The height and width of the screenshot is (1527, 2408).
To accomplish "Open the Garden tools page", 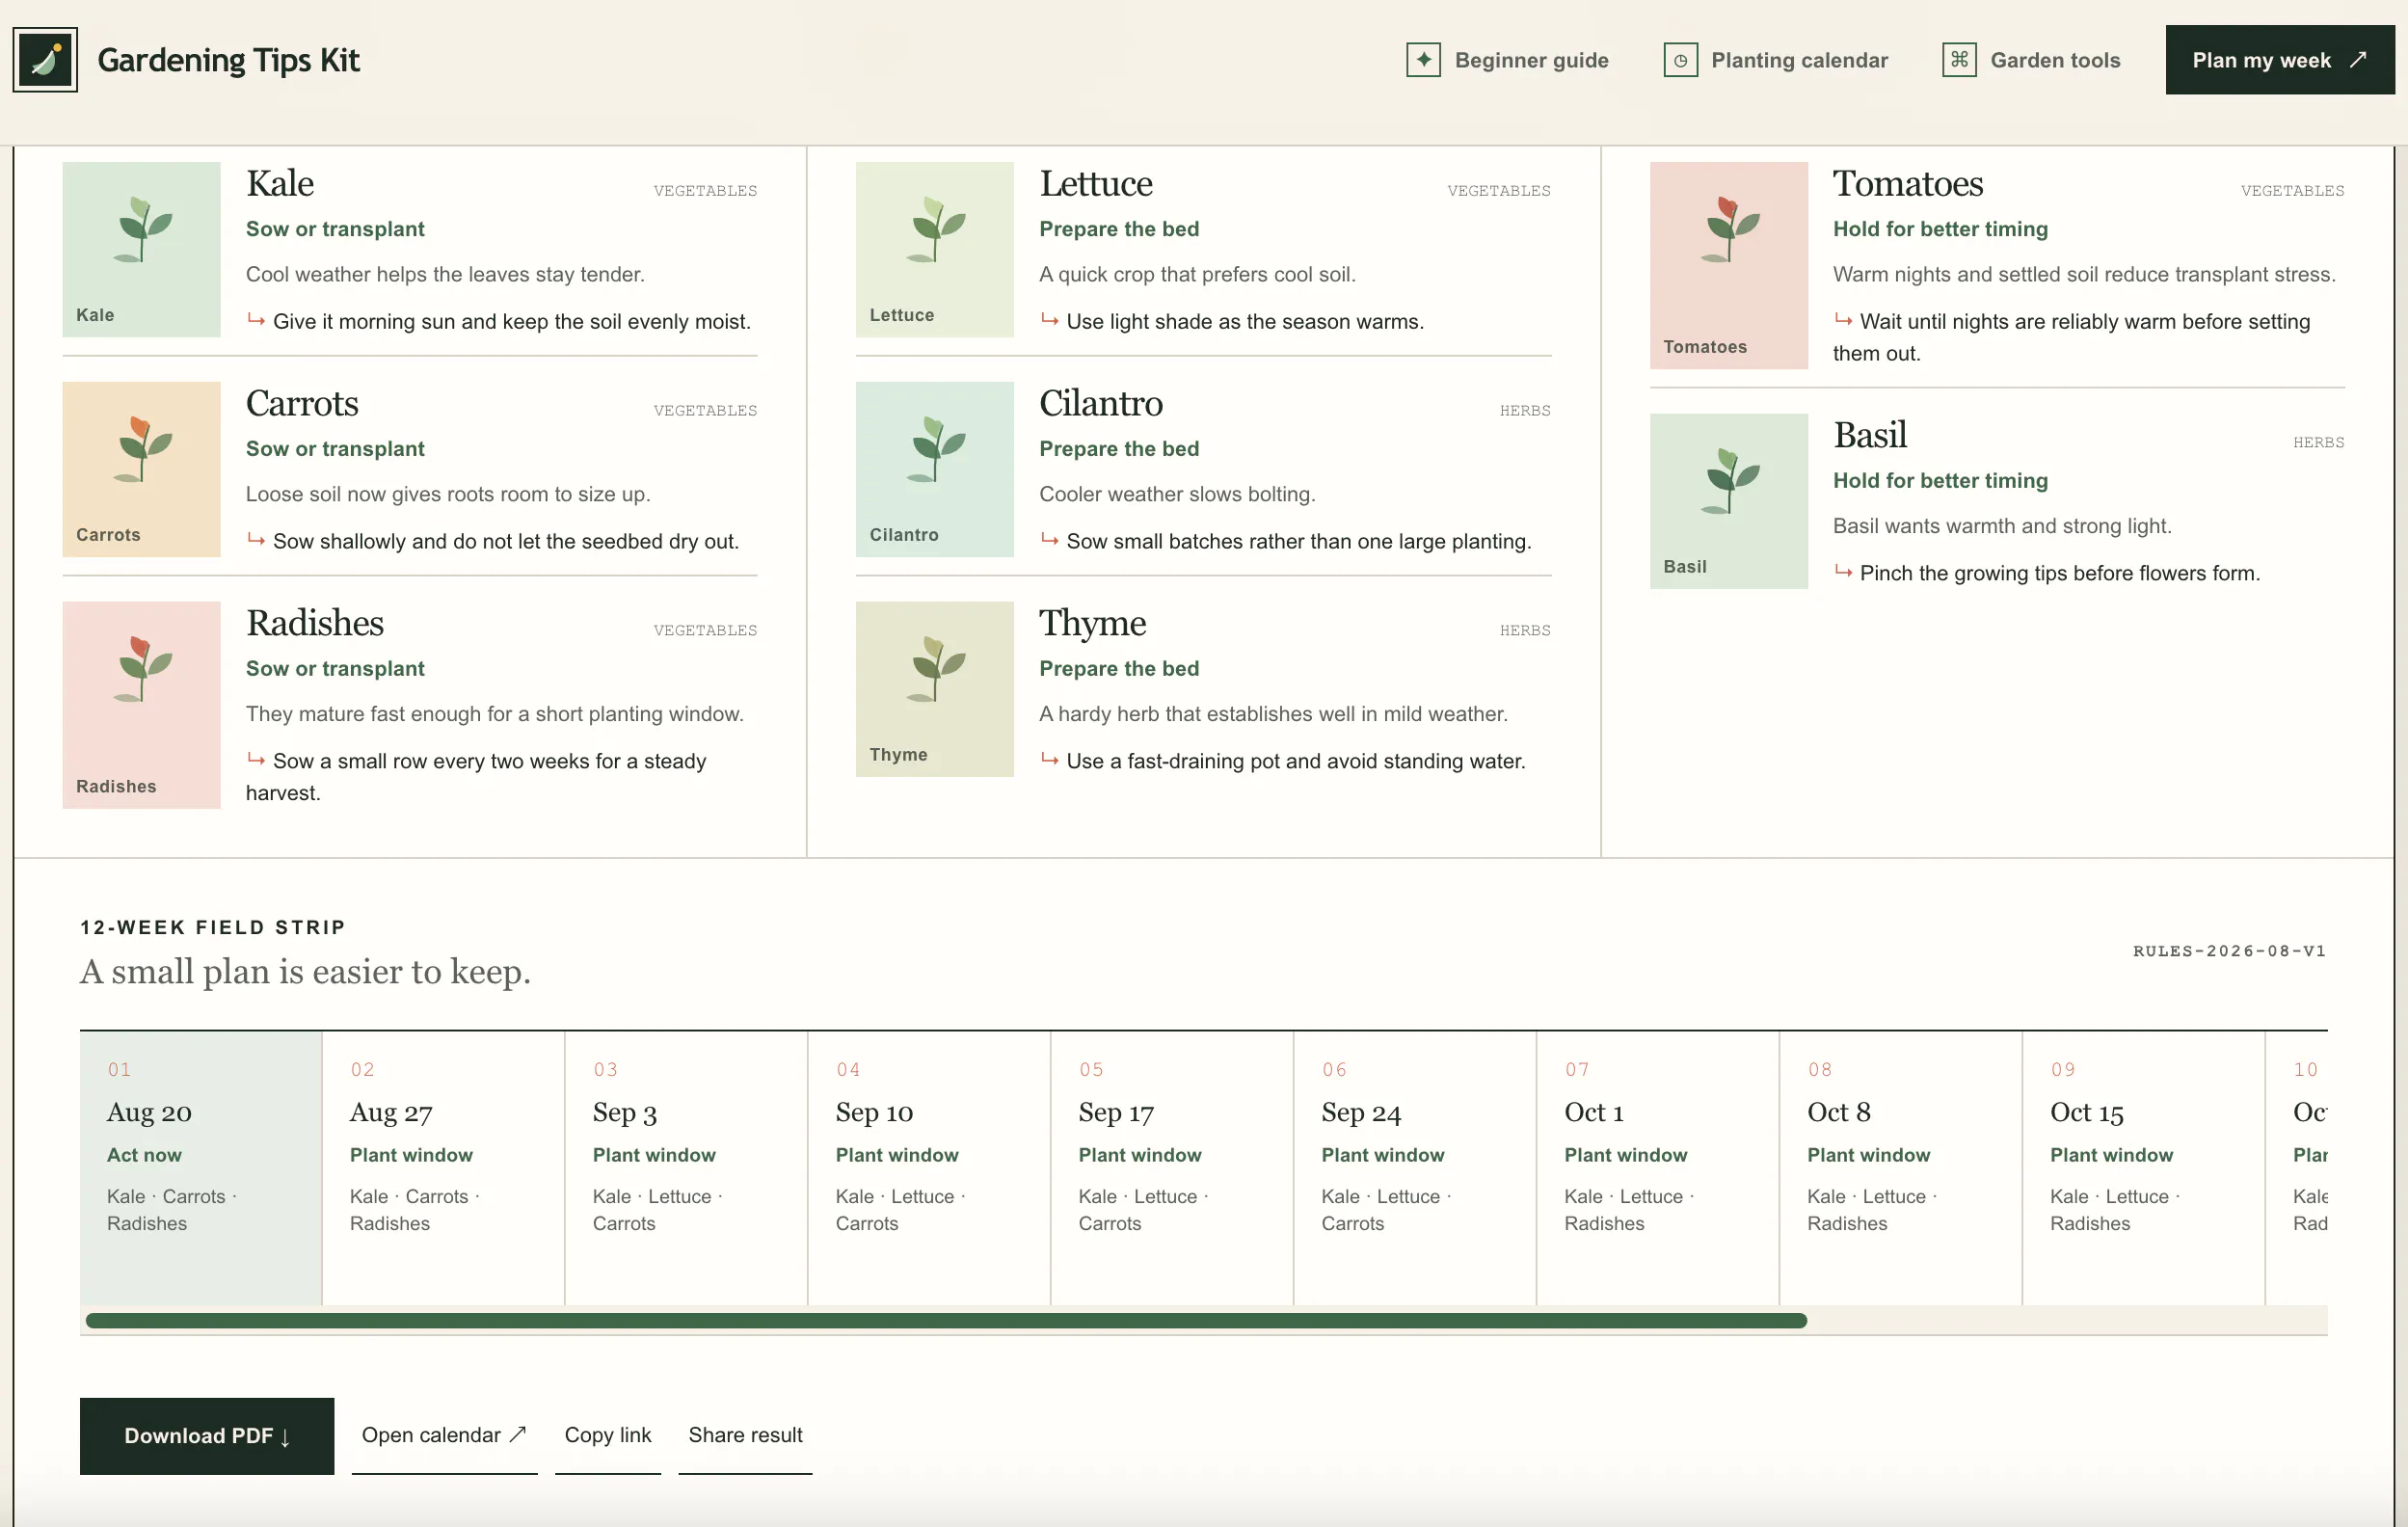I will pyautogui.click(x=2031, y=60).
